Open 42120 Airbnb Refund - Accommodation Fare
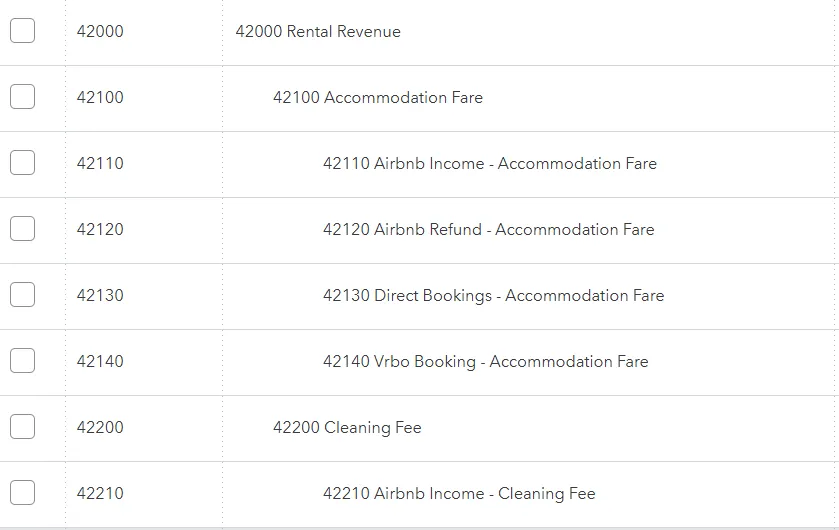Viewport: 839px width, 530px height. [x=488, y=230]
